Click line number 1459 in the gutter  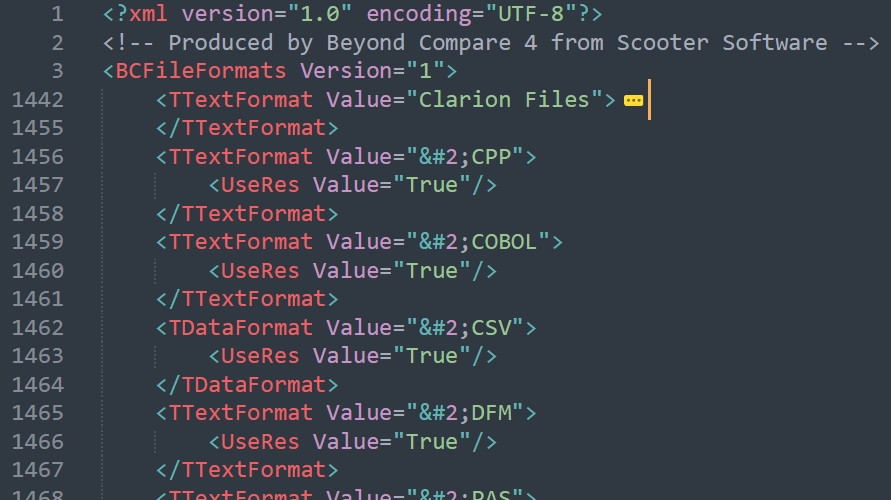tap(37, 243)
